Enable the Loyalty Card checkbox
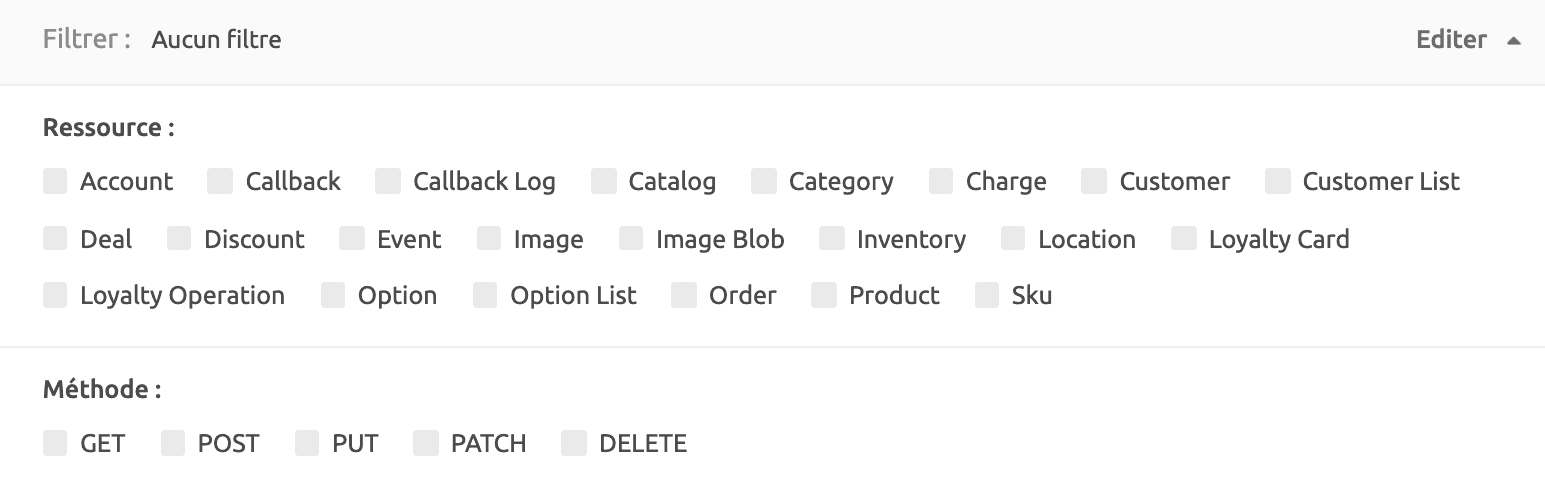Screen dimensions: 1545x489 click(1184, 239)
